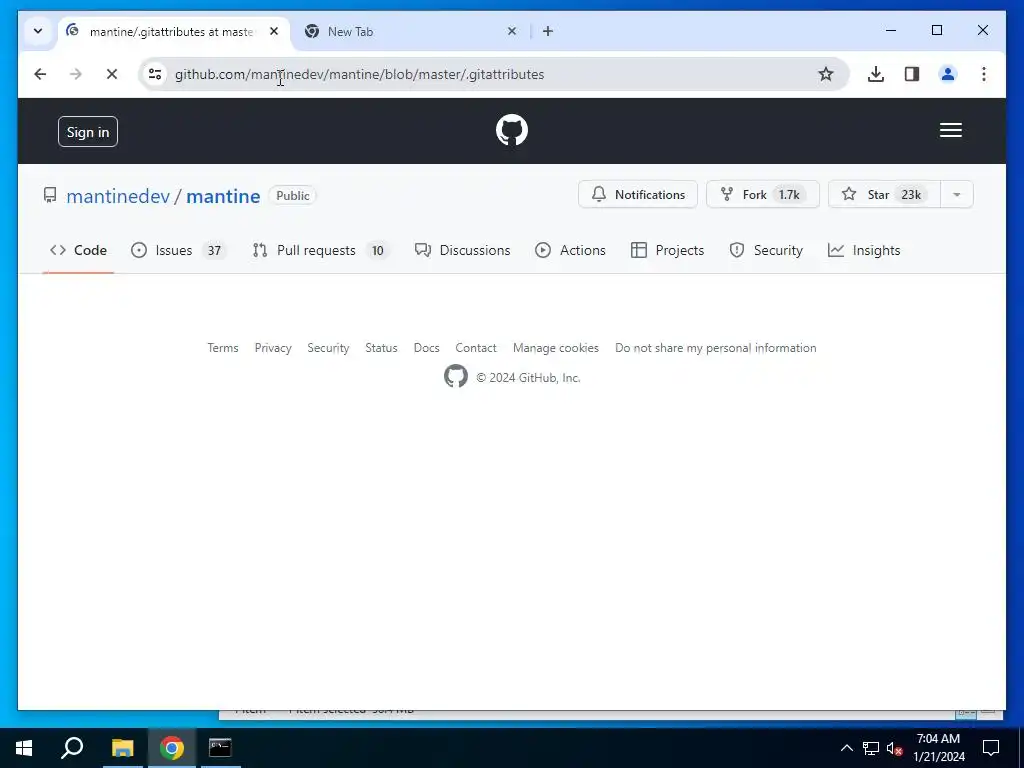Click the Chrome taskbar icon
The image size is (1024, 768).
tap(172, 748)
